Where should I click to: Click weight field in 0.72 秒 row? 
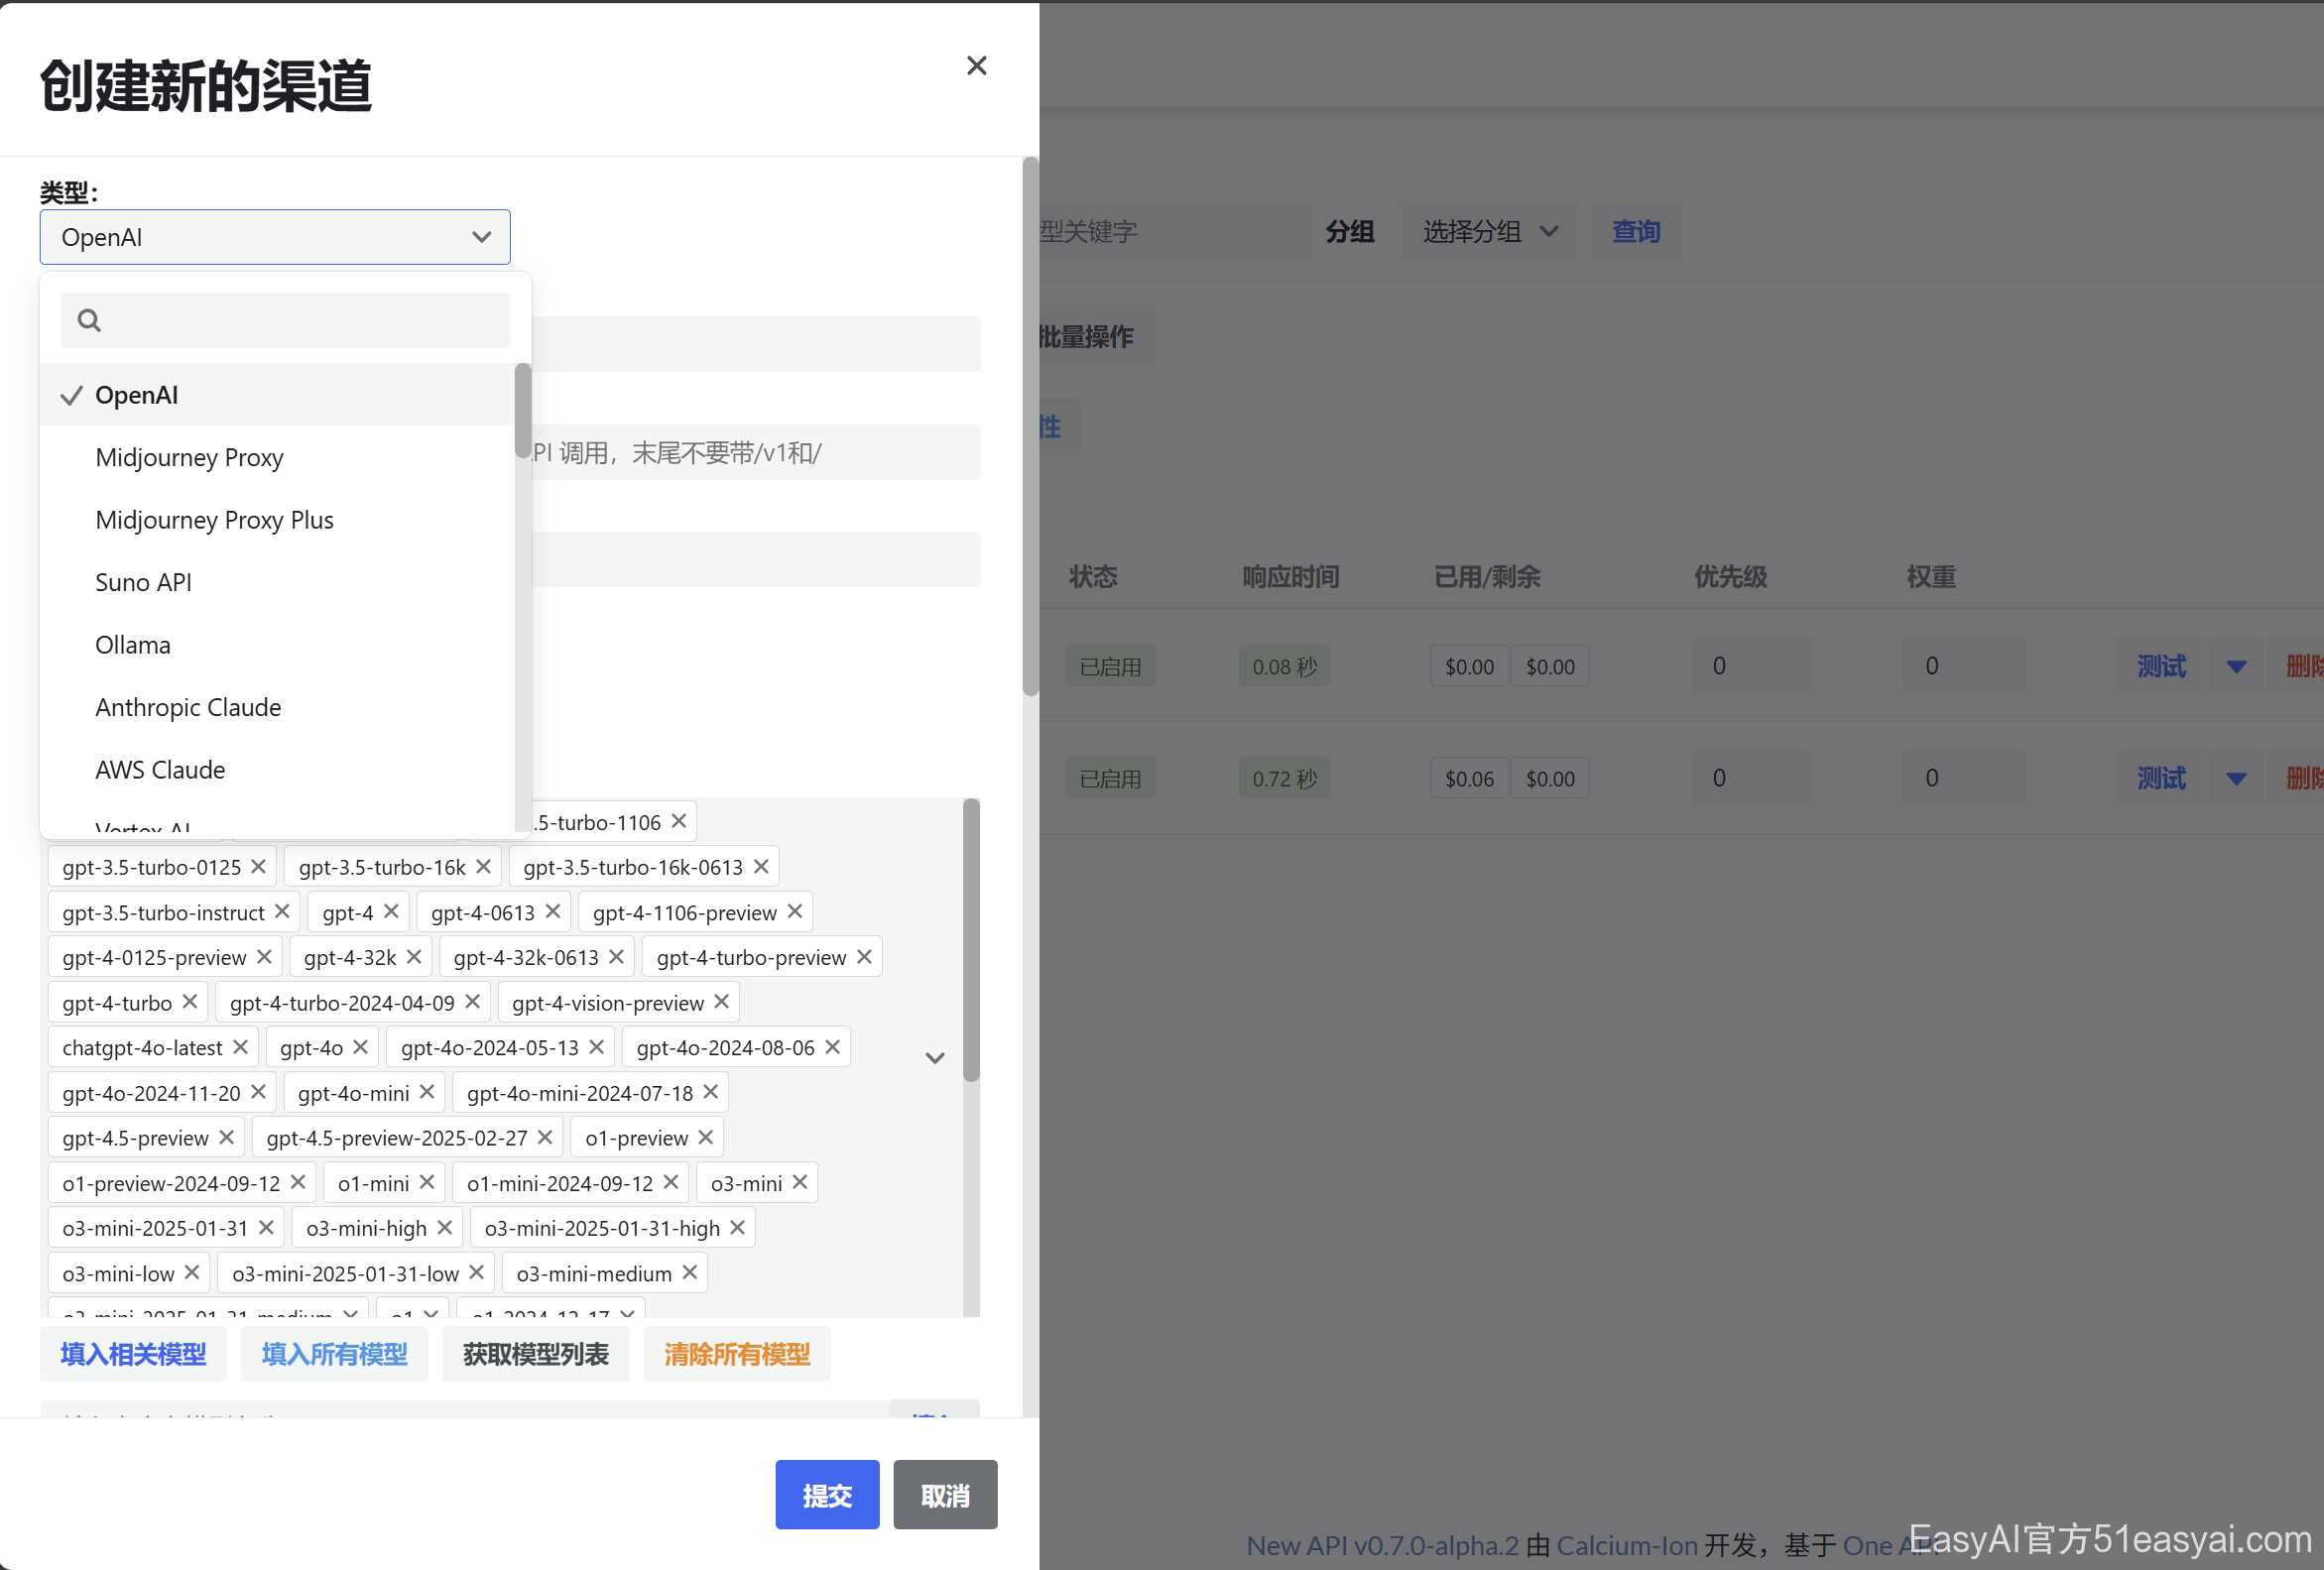point(1964,778)
